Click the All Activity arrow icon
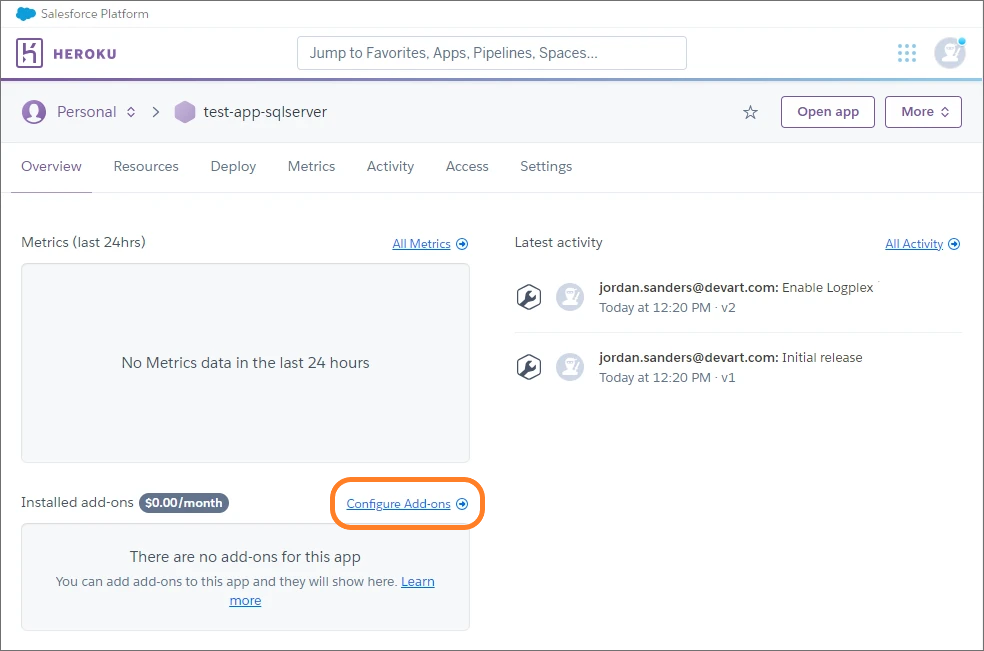The width and height of the screenshot is (984, 651). [x=954, y=244]
